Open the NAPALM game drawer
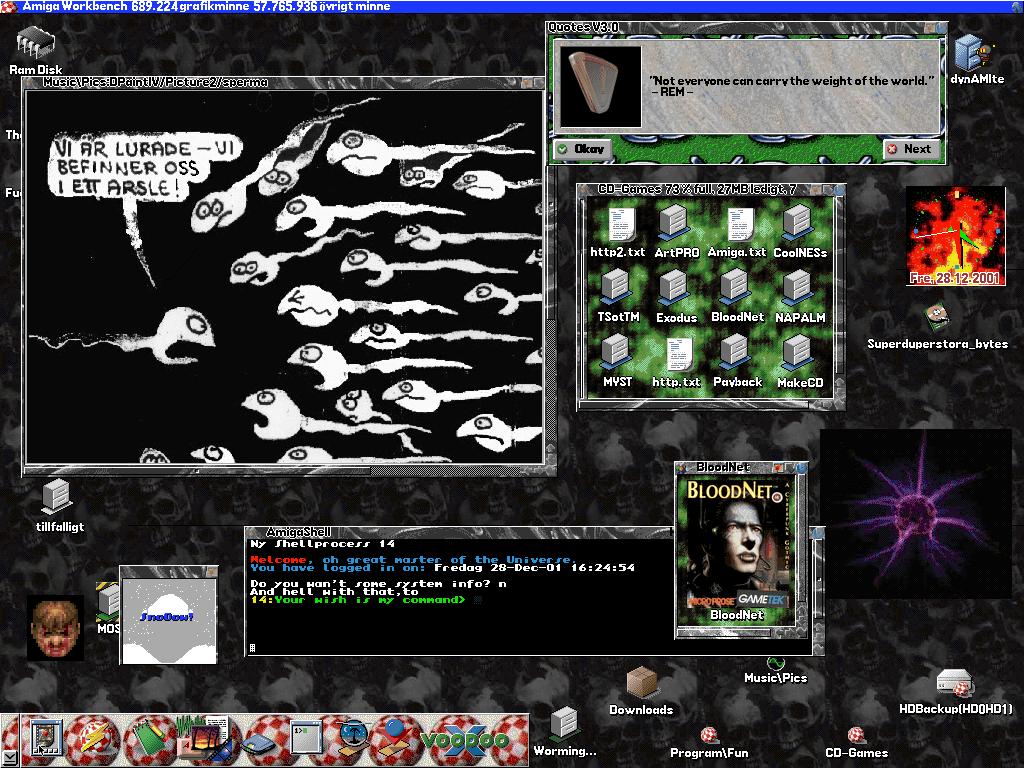 (x=799, y=290)
